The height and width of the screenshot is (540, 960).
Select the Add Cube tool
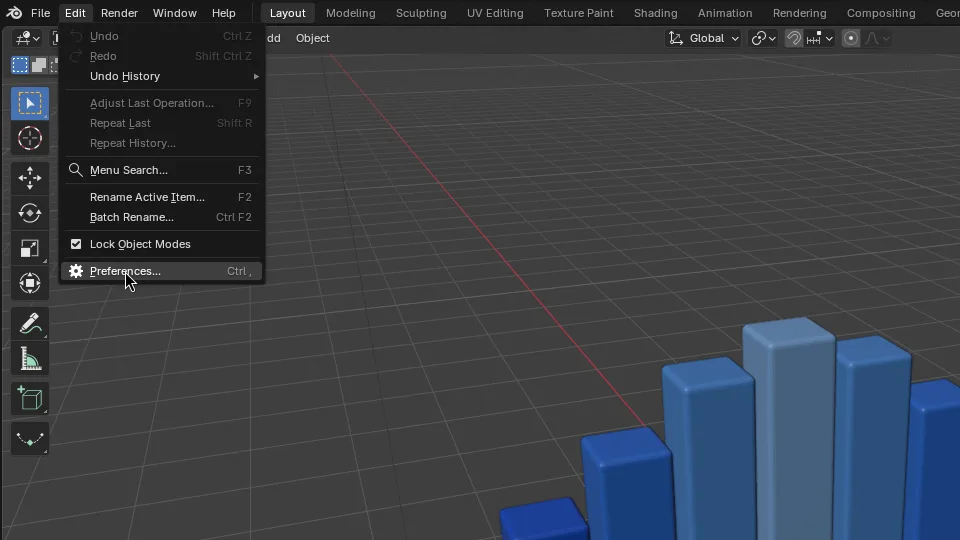[x=29, y=399]
